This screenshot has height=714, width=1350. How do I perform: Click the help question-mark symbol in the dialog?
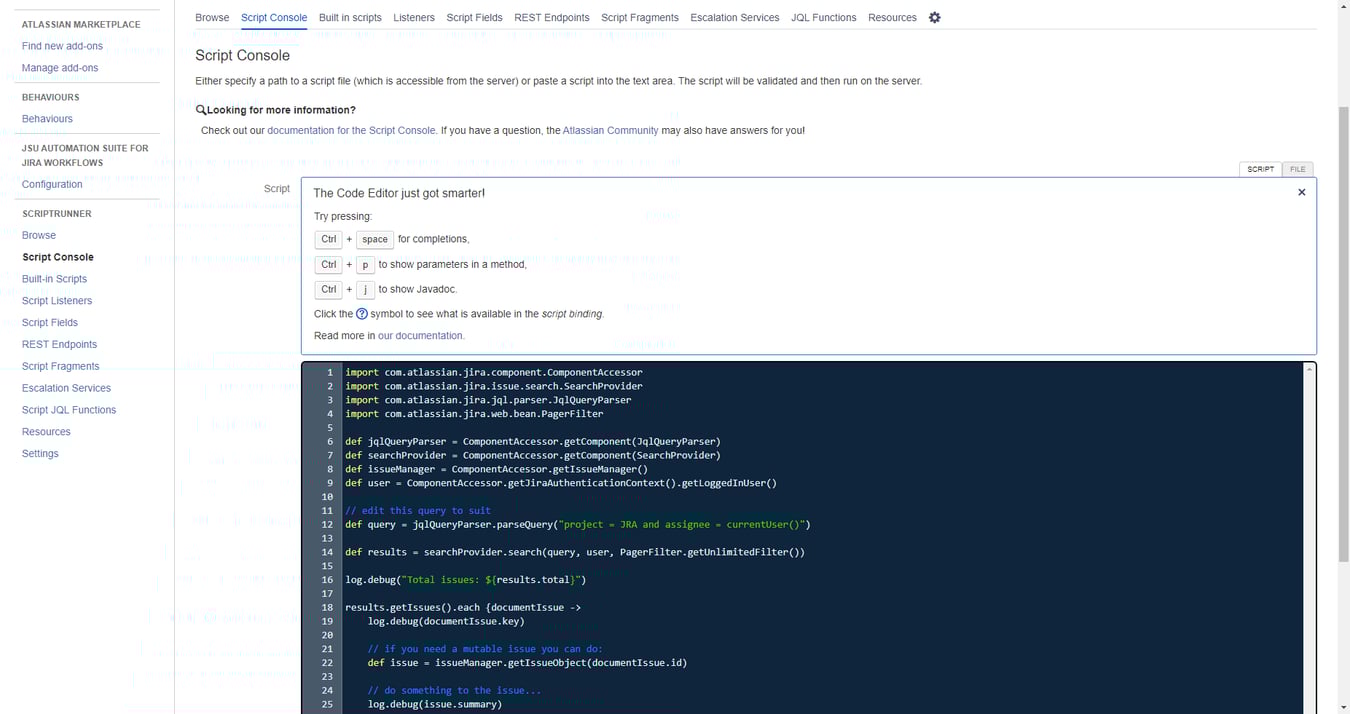click(361, 313)
